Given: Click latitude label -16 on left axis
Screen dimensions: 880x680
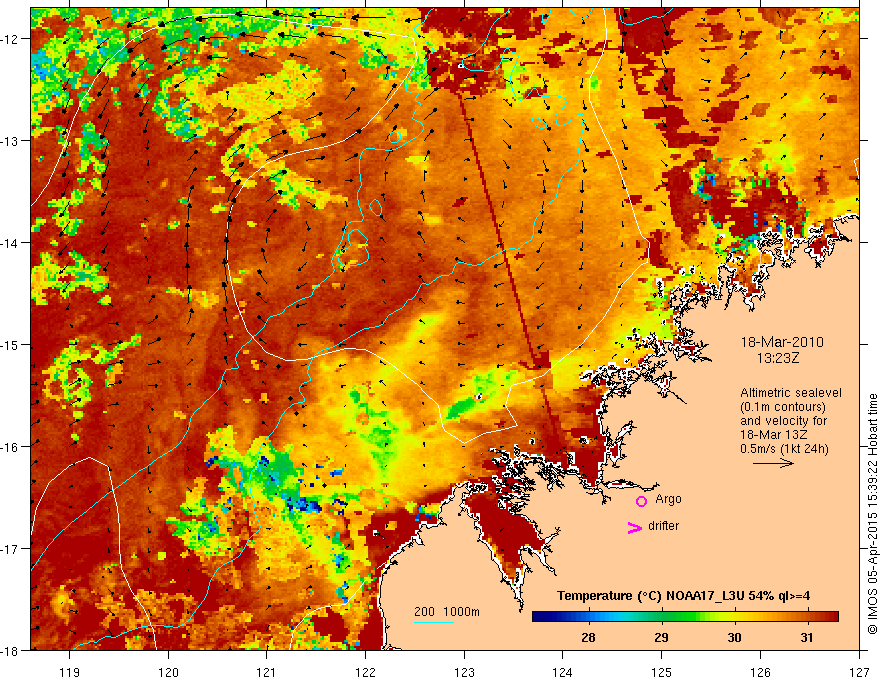Looking at the screenshot, I should pyautogui.click(x=10, y=447).
